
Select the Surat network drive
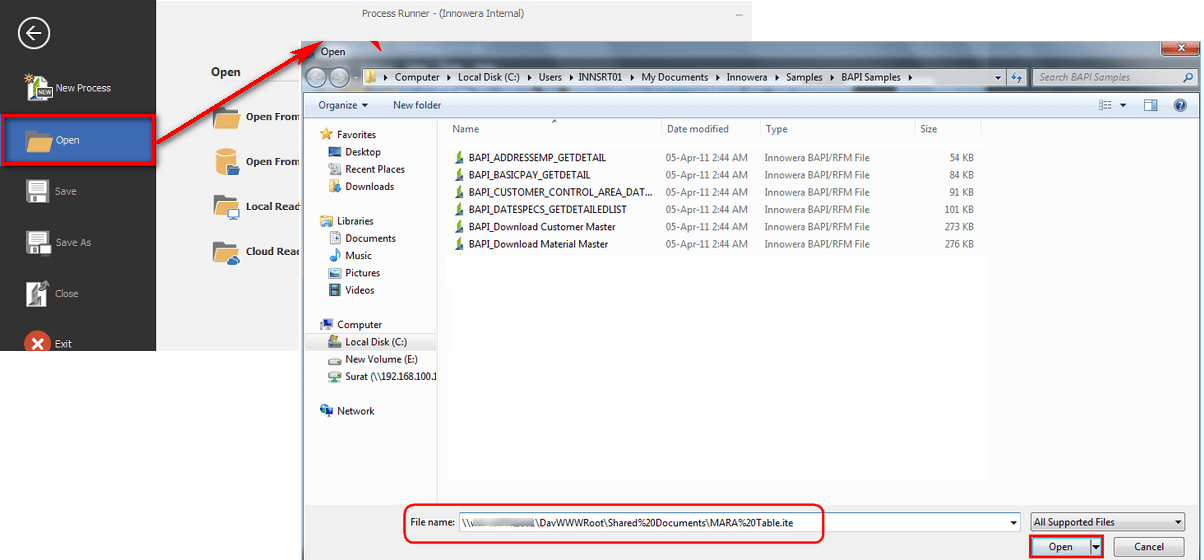(x=383, y=377)
